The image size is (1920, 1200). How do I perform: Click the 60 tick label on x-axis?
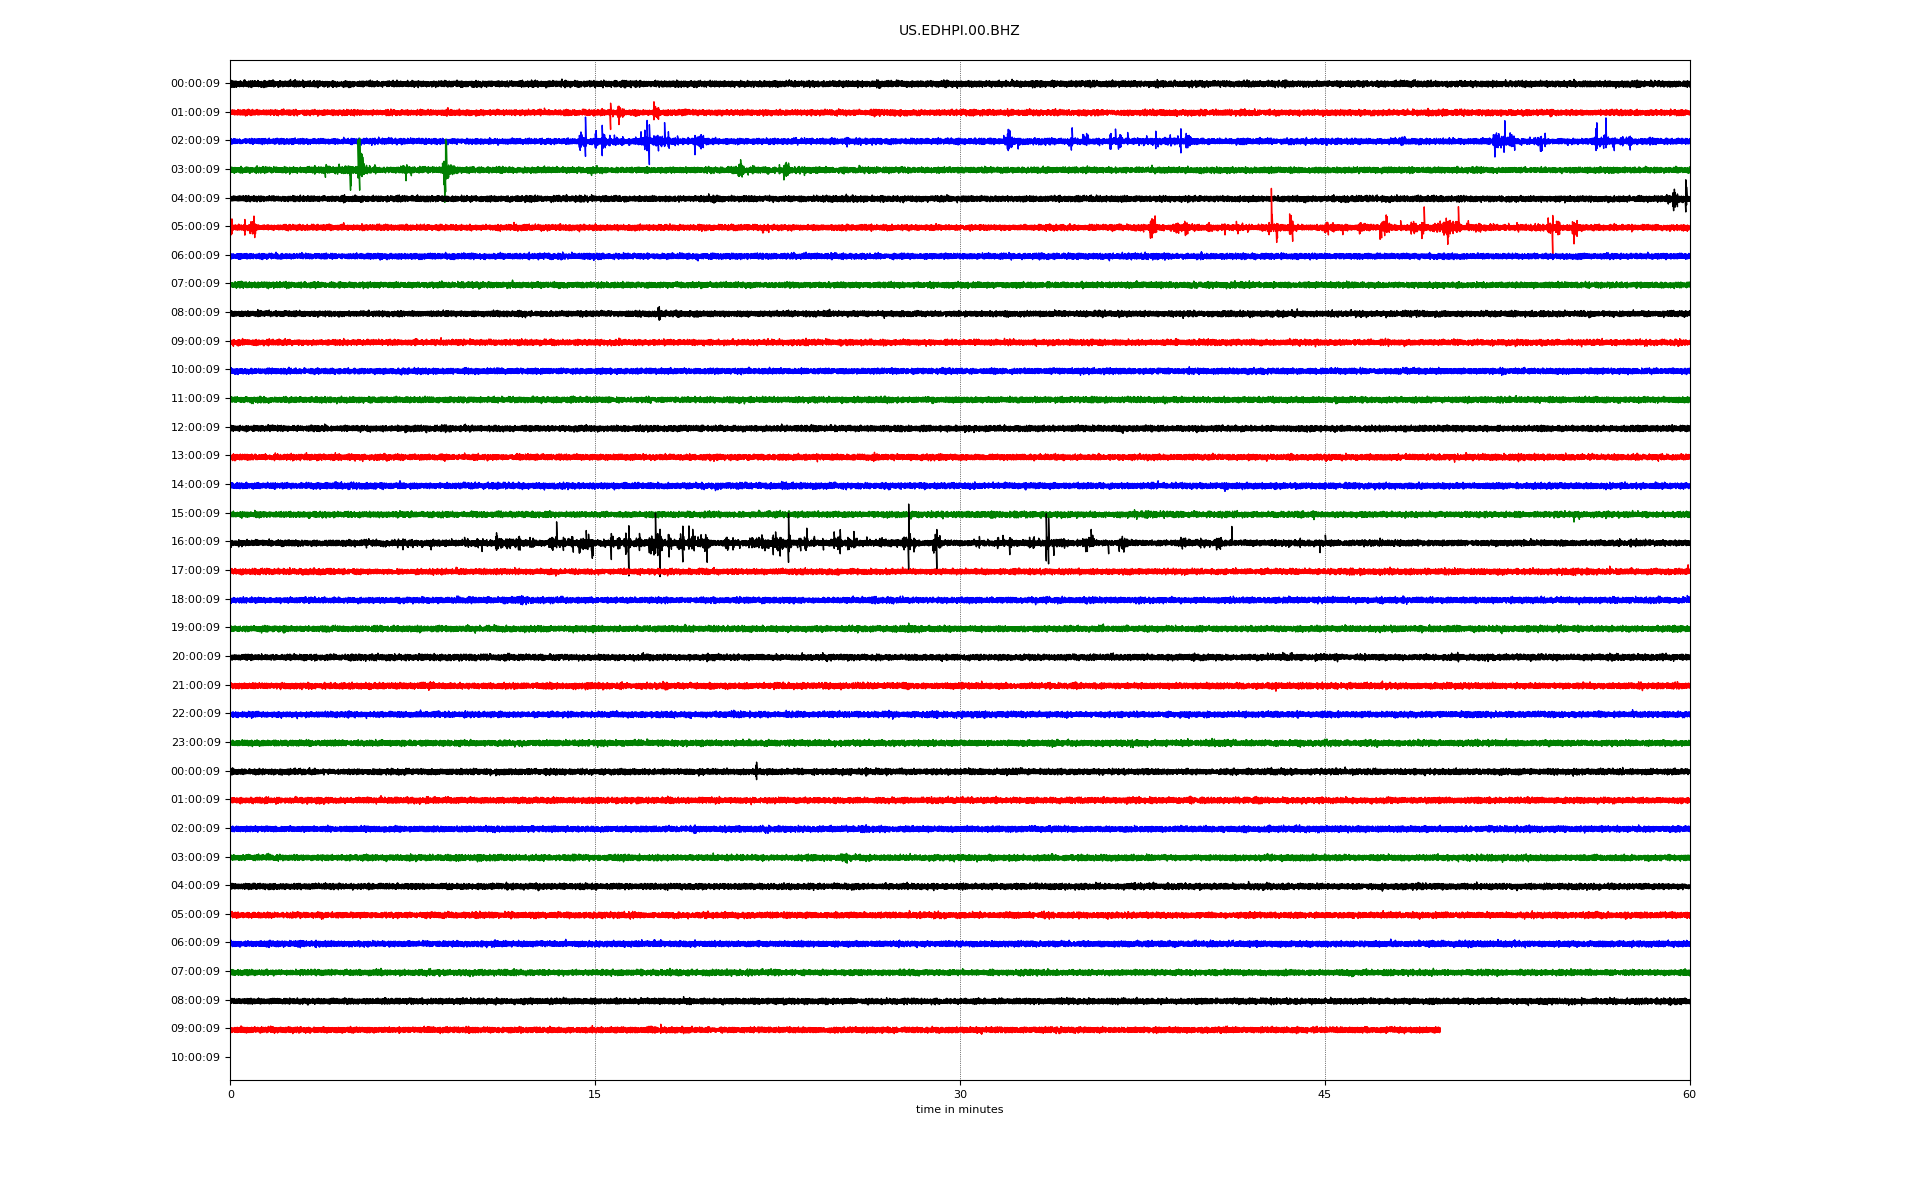[1689, 1094]
